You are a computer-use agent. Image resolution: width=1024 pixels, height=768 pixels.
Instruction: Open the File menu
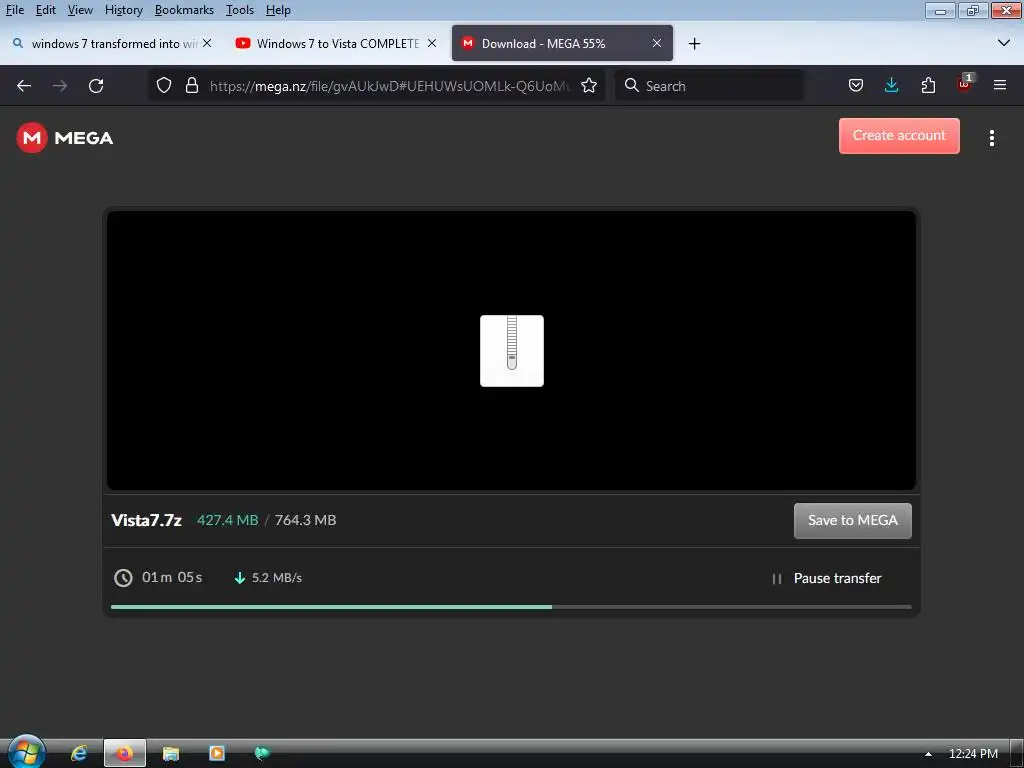(x=14, y=10)
